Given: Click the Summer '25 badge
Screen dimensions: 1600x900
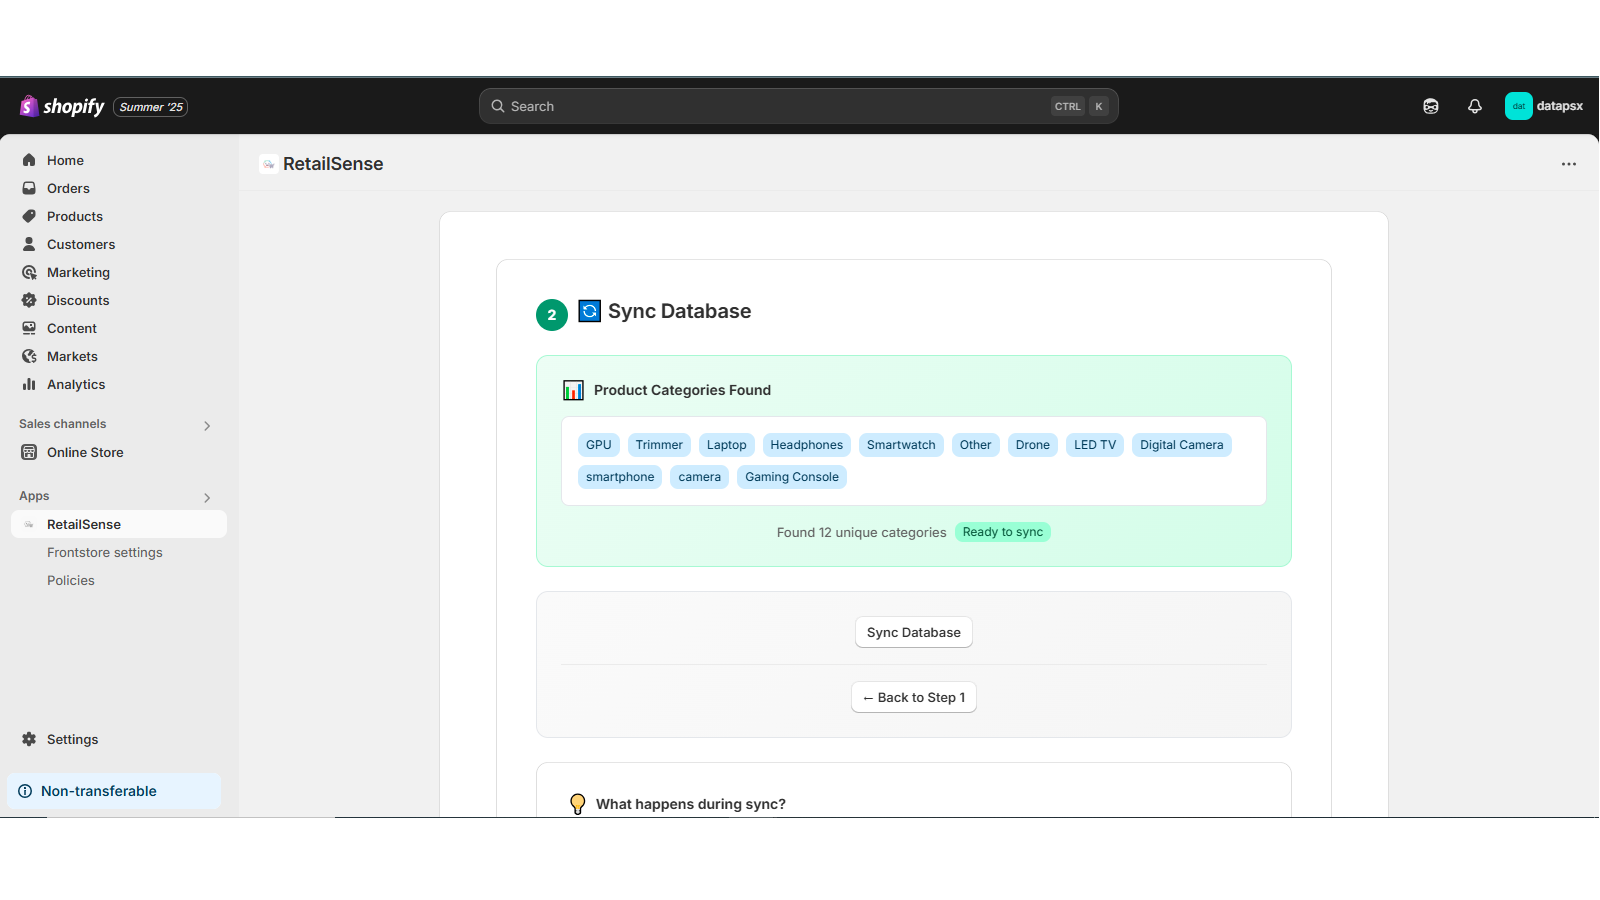Looking at the screenshot, I should [151, 107].
